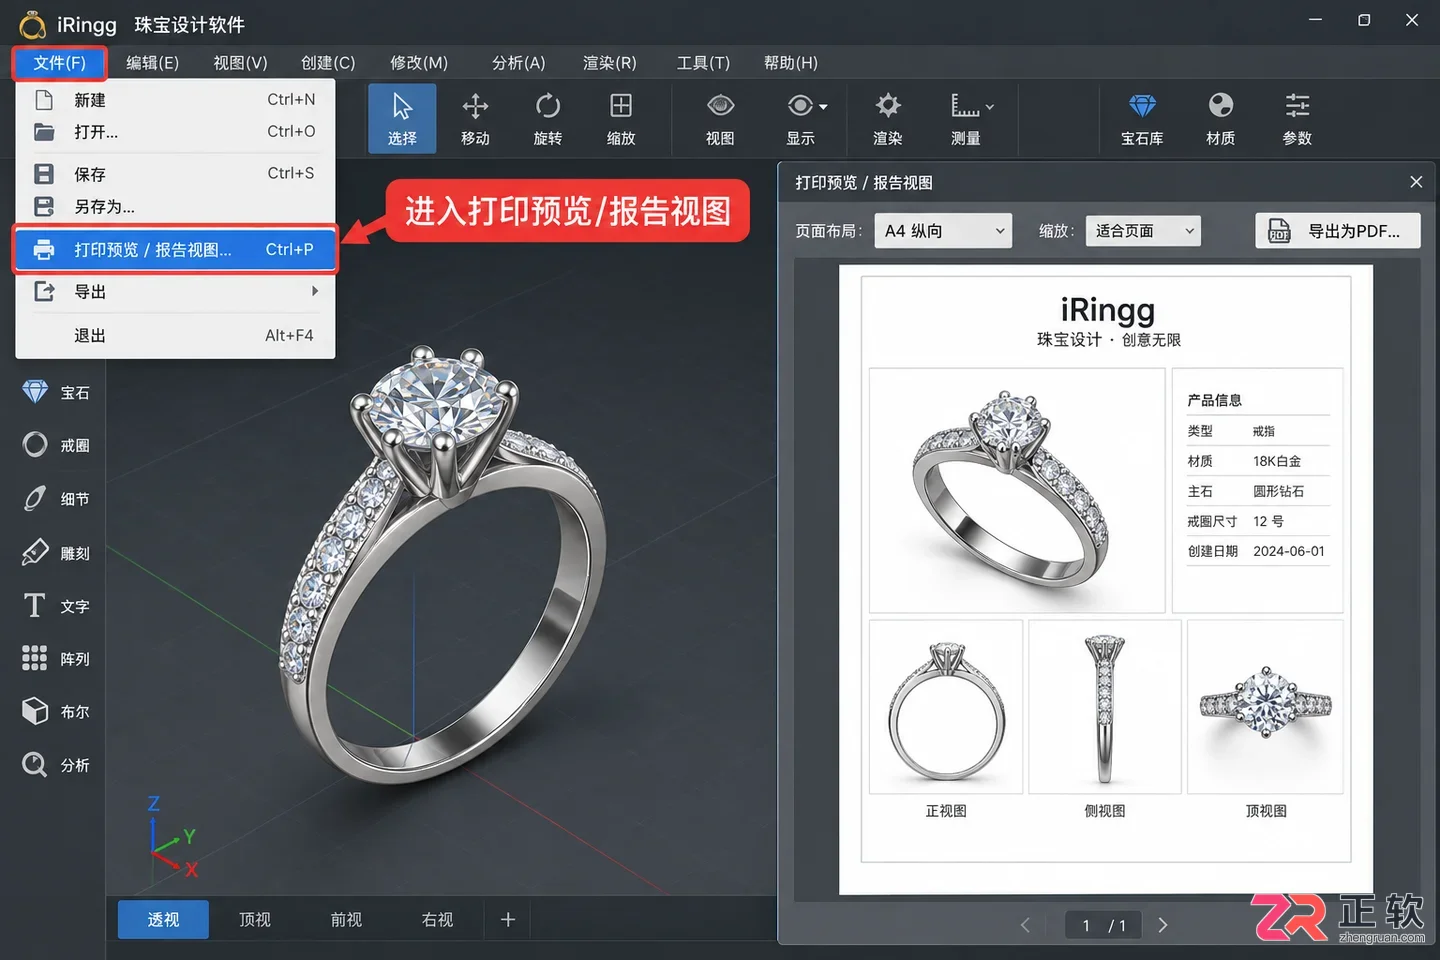
Task: Click the 圆形钻石 main stone value
Action: pos(1279,491)
